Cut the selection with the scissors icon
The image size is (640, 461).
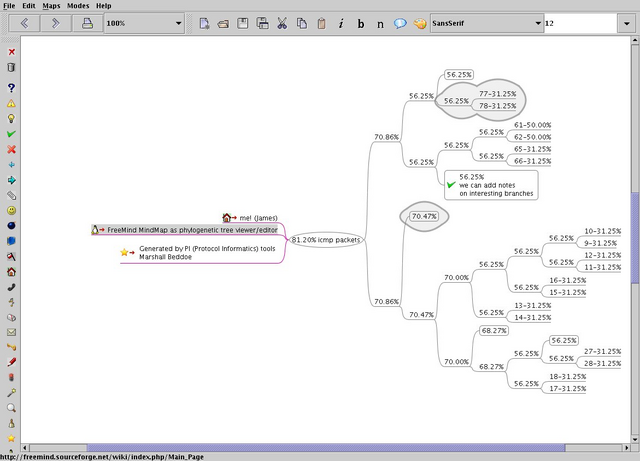point(282,23)
